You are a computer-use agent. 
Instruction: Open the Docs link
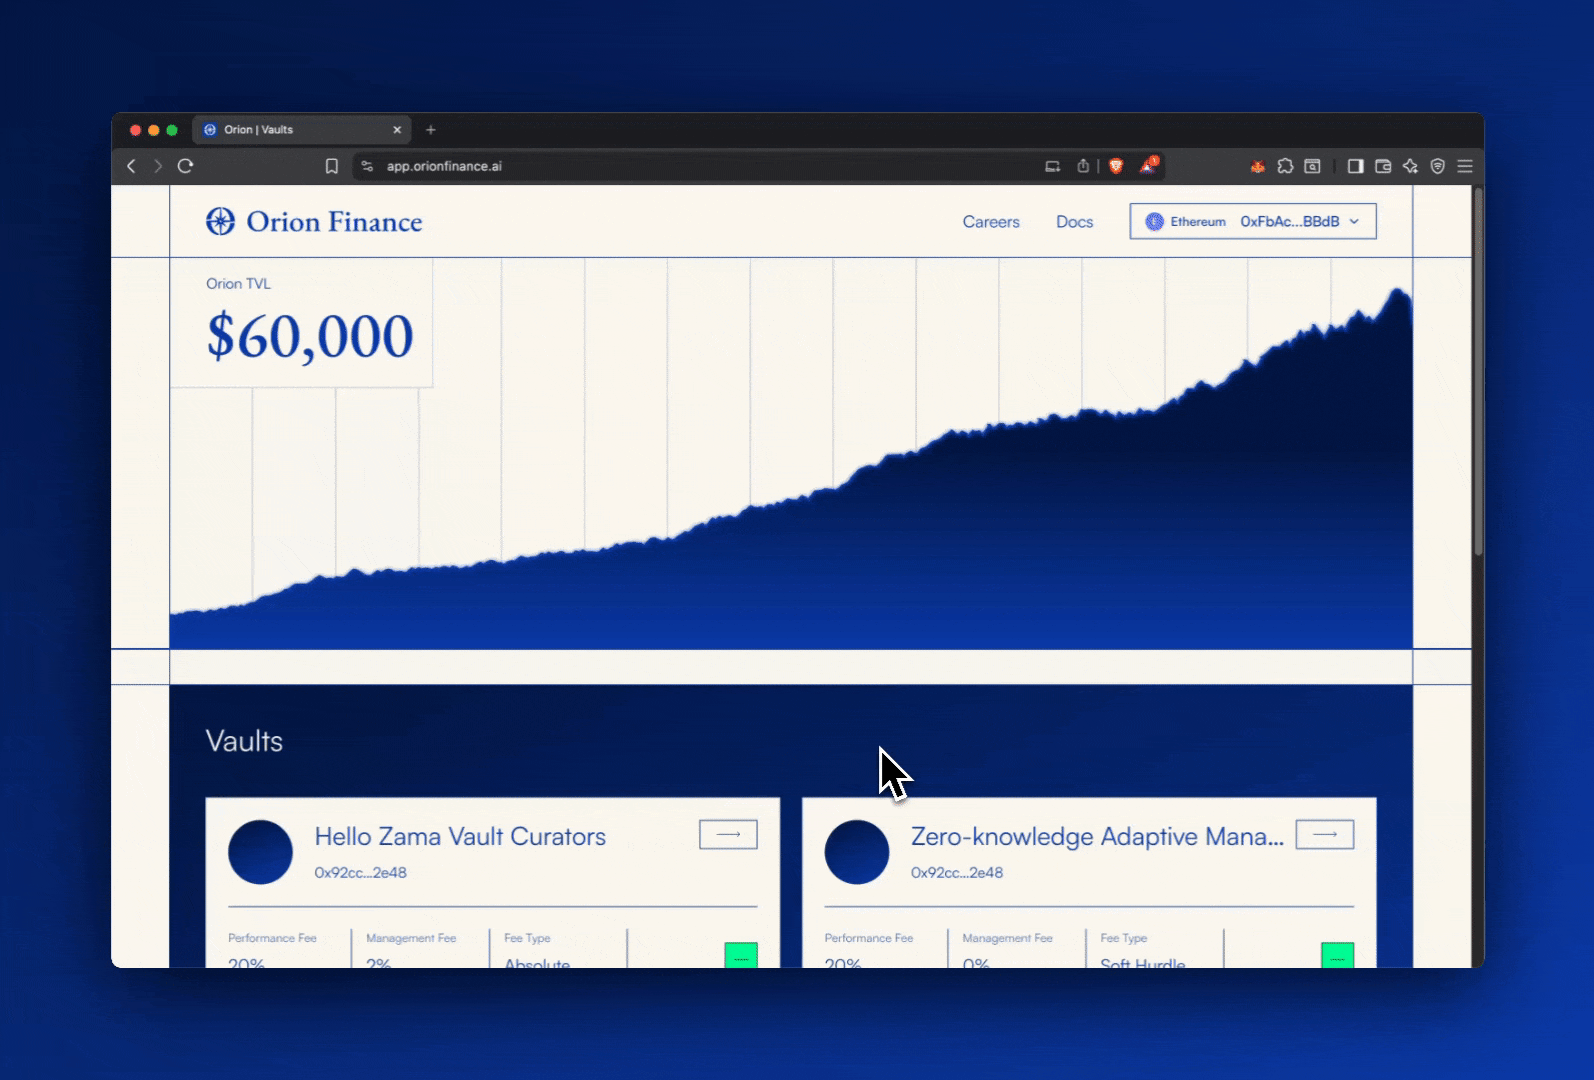click(1074, 222)
